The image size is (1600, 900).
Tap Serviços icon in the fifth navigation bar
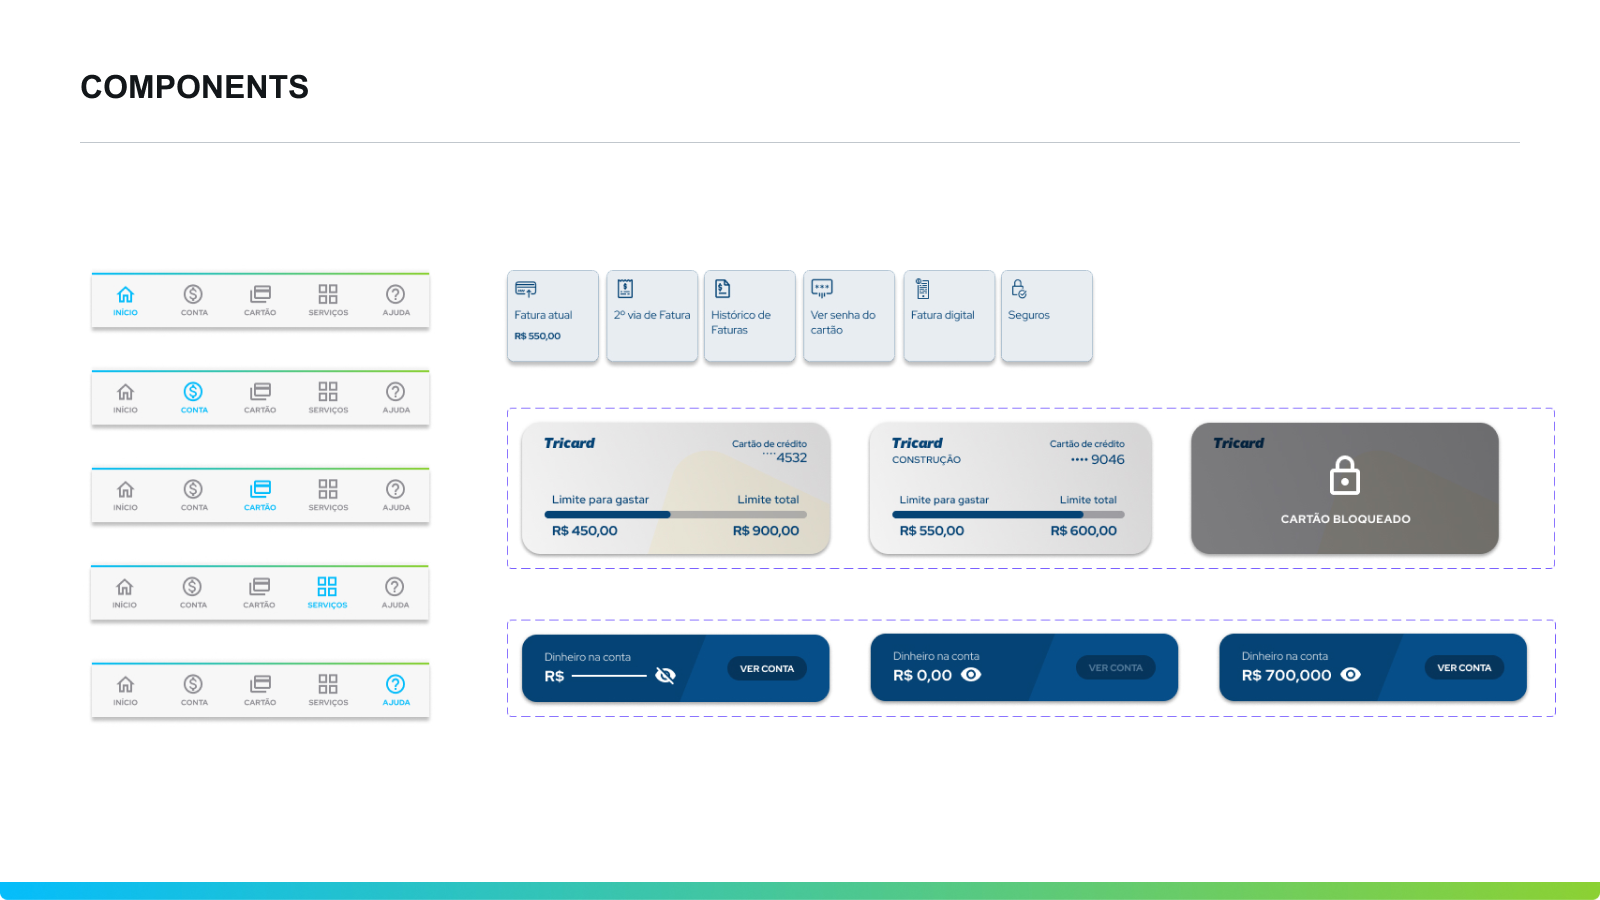pyautogui.click(x=328, y=684)
